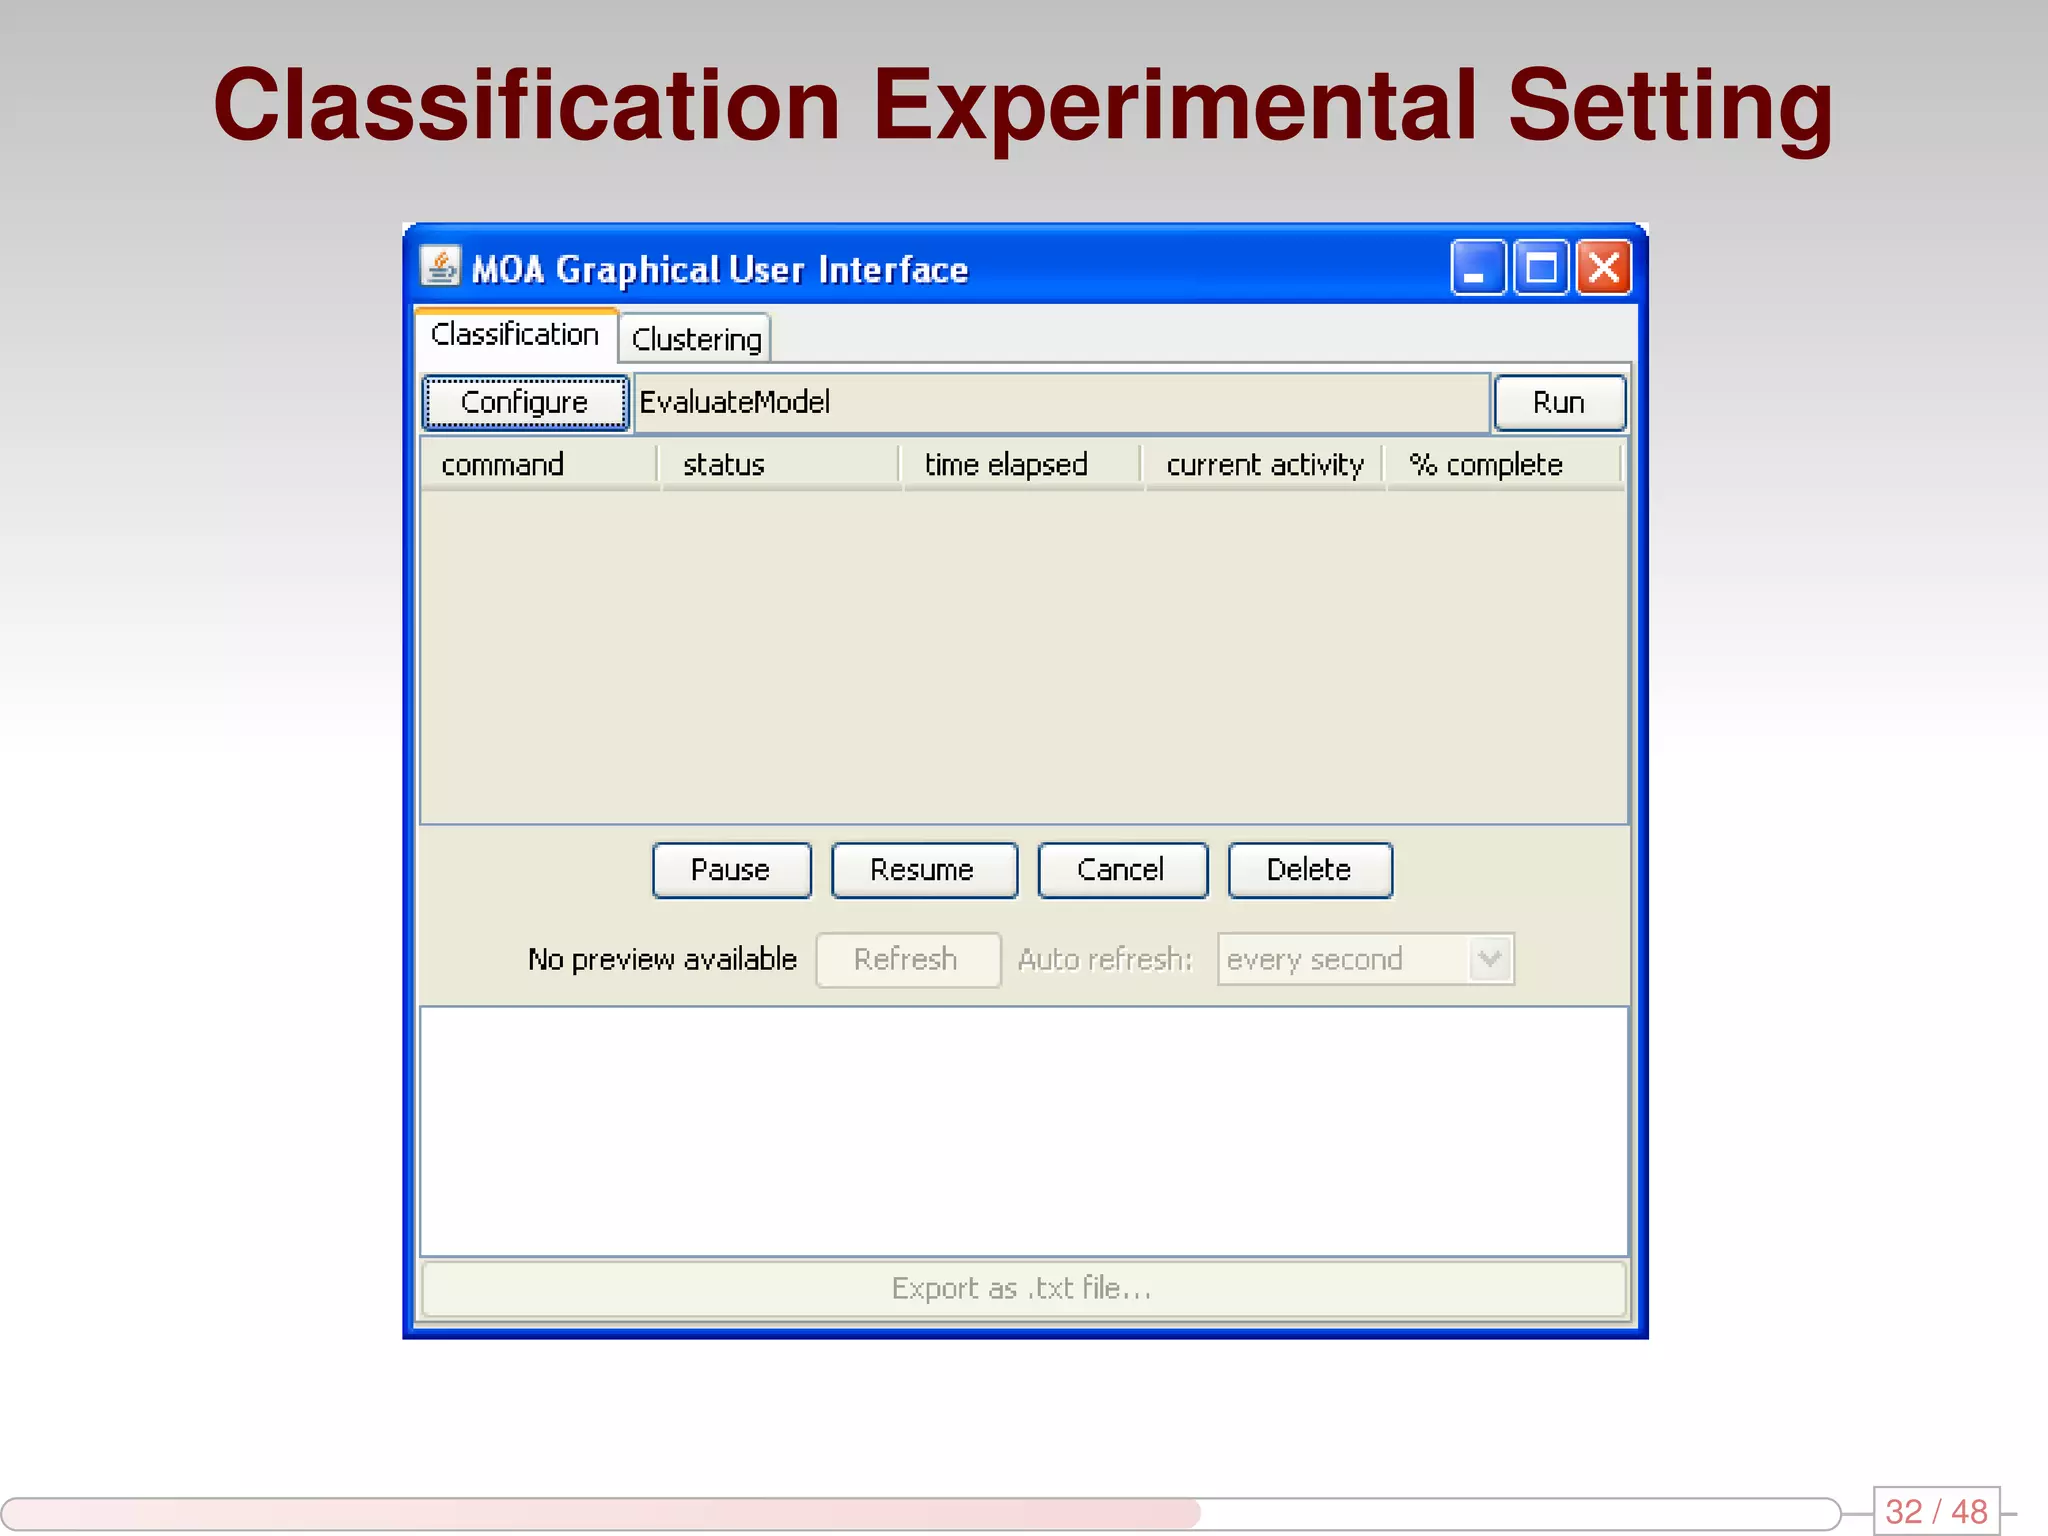The image size is (2048, 1536).
Task: Click the Java icon in MOA title bar
Action: [440, 267]
